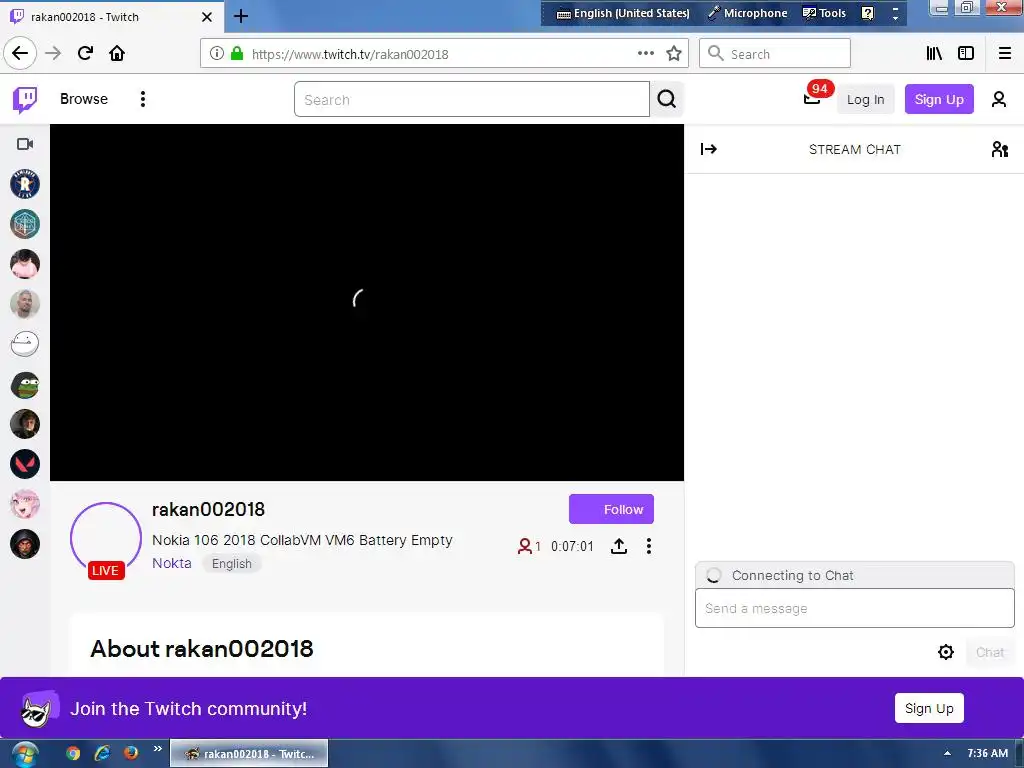This screenshot has width=1024, height=768.
Task: Open the more options menu next to Browse
Action: [142, 99]
